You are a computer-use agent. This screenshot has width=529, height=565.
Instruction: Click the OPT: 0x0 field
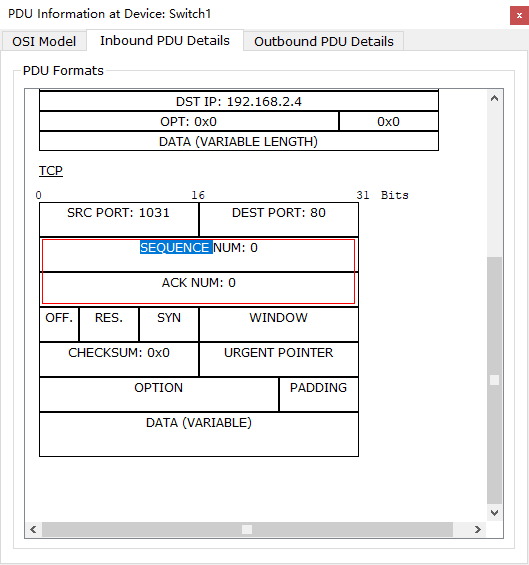pos(189,121)
